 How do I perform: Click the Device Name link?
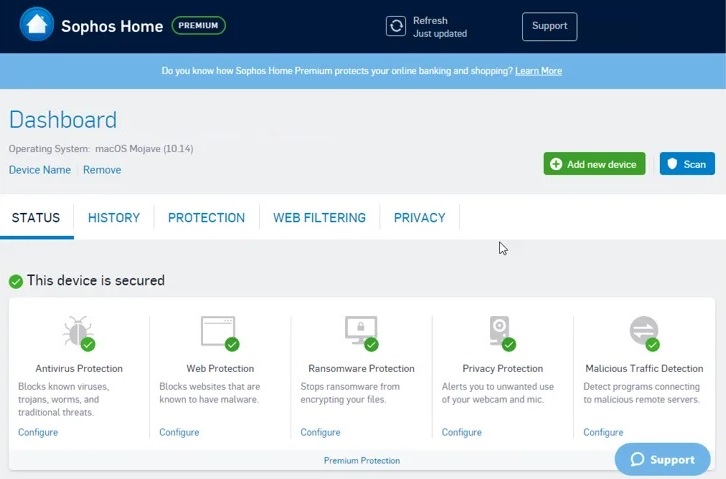tap(40, 170)
